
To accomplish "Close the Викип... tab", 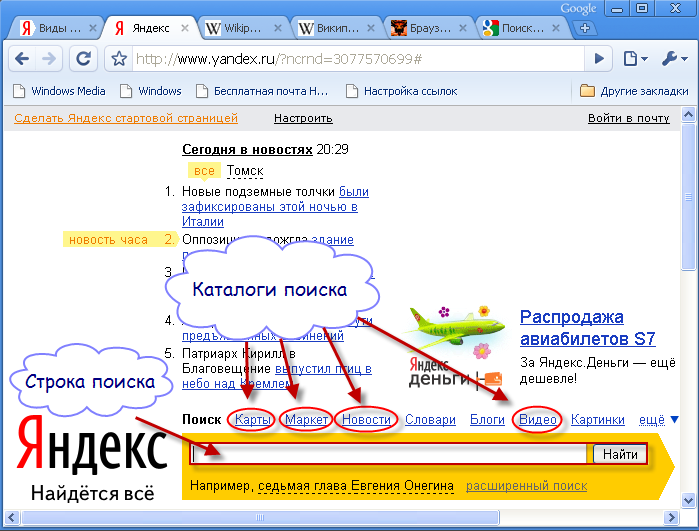I will pos(370,28).
